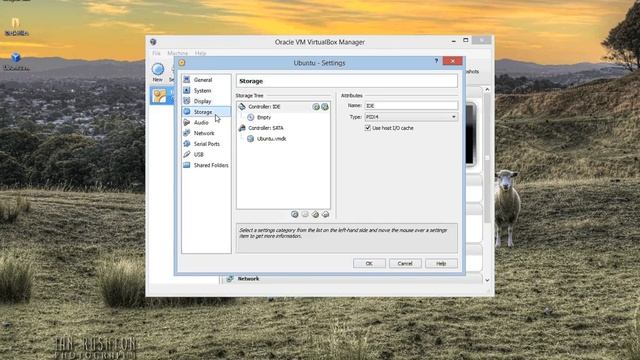Open the USB settings category
The image size is (640, 360).
coord(206,154)
